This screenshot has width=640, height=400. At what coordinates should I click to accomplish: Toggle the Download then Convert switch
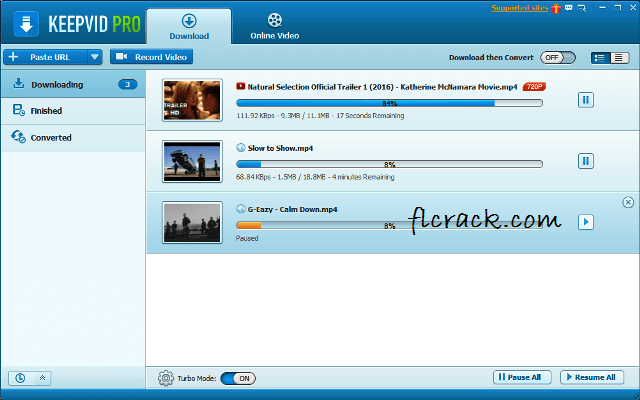pyautogui.click(x=558, y=58)
